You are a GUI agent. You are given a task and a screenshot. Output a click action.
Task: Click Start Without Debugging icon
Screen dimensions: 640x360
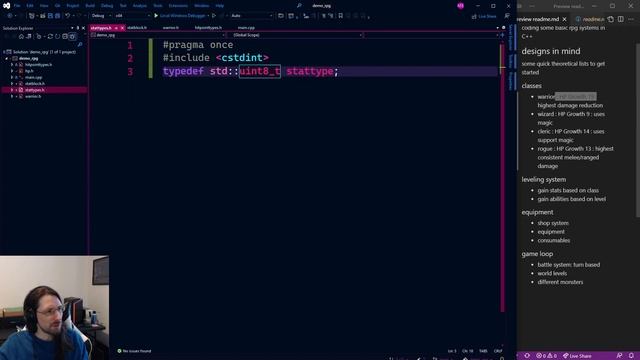click(214, 16)
